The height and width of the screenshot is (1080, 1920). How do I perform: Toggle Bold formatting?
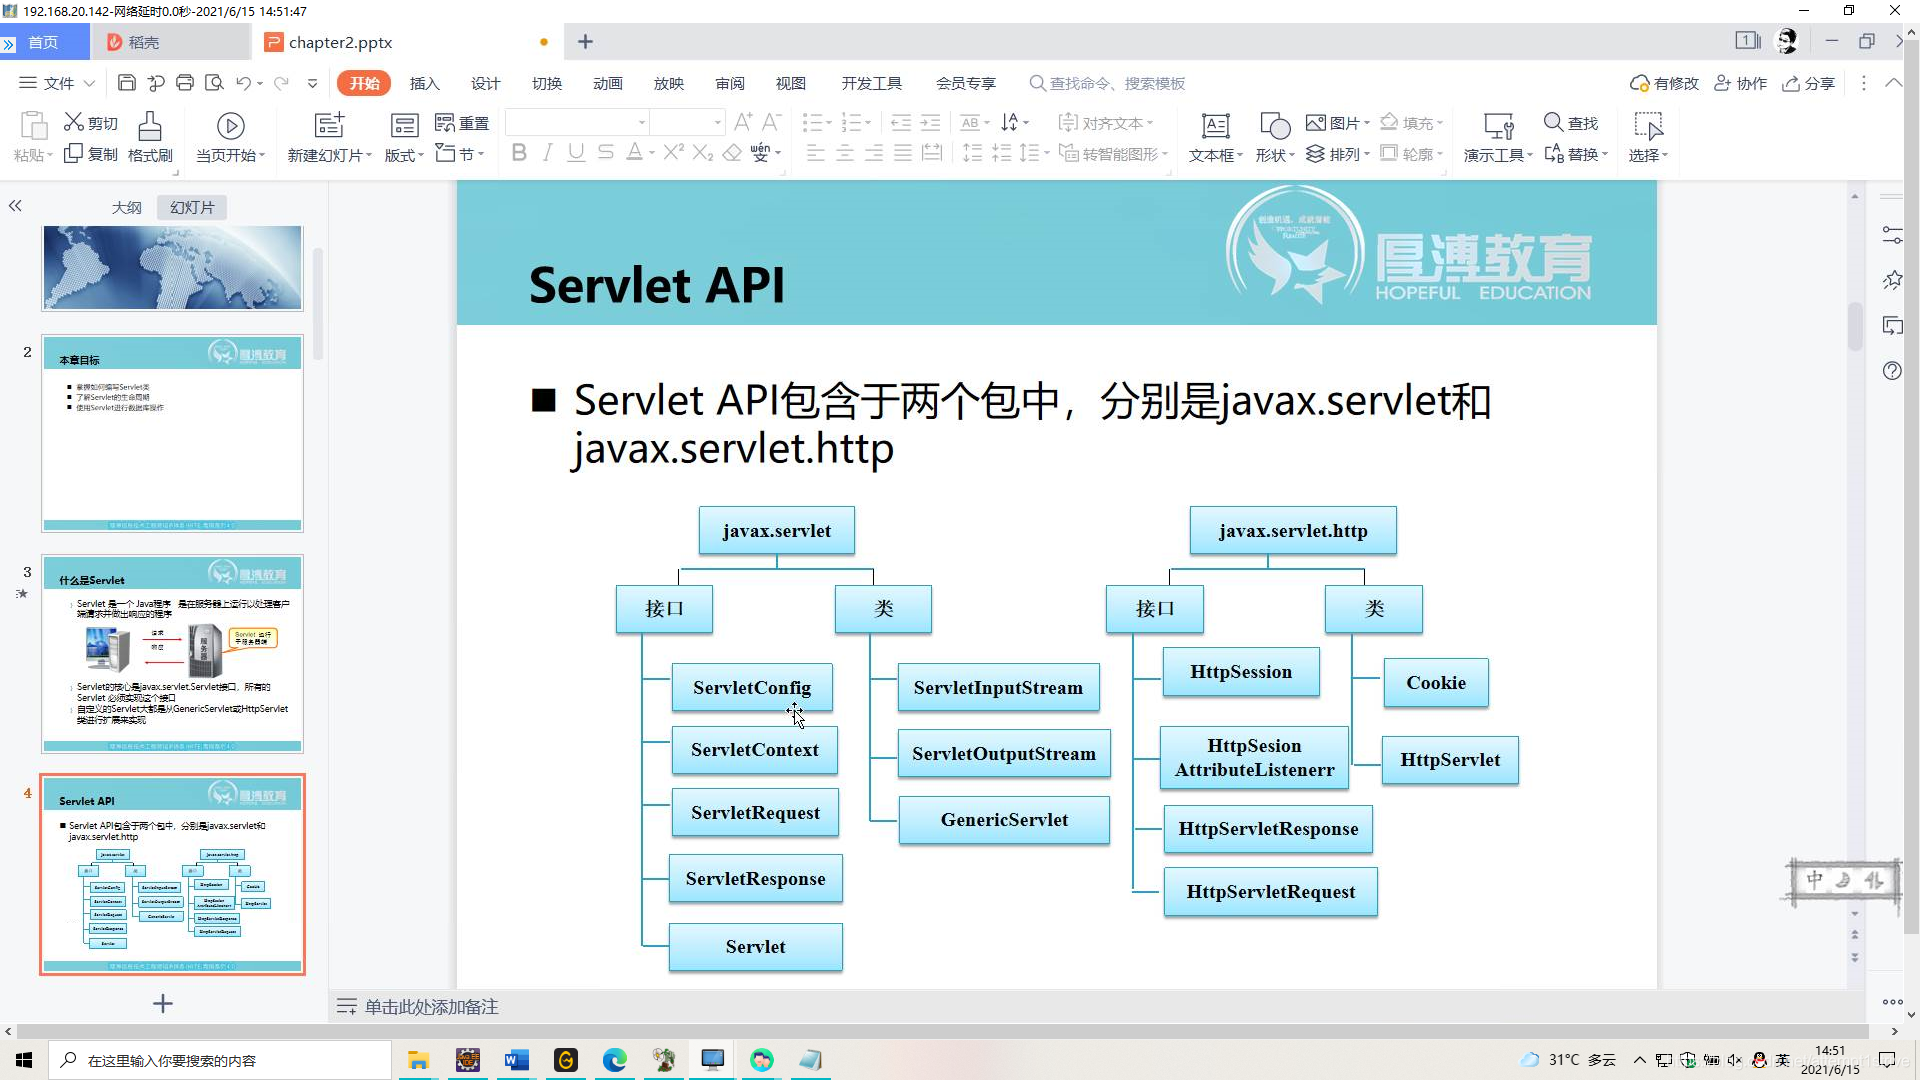tap(519, 153)
